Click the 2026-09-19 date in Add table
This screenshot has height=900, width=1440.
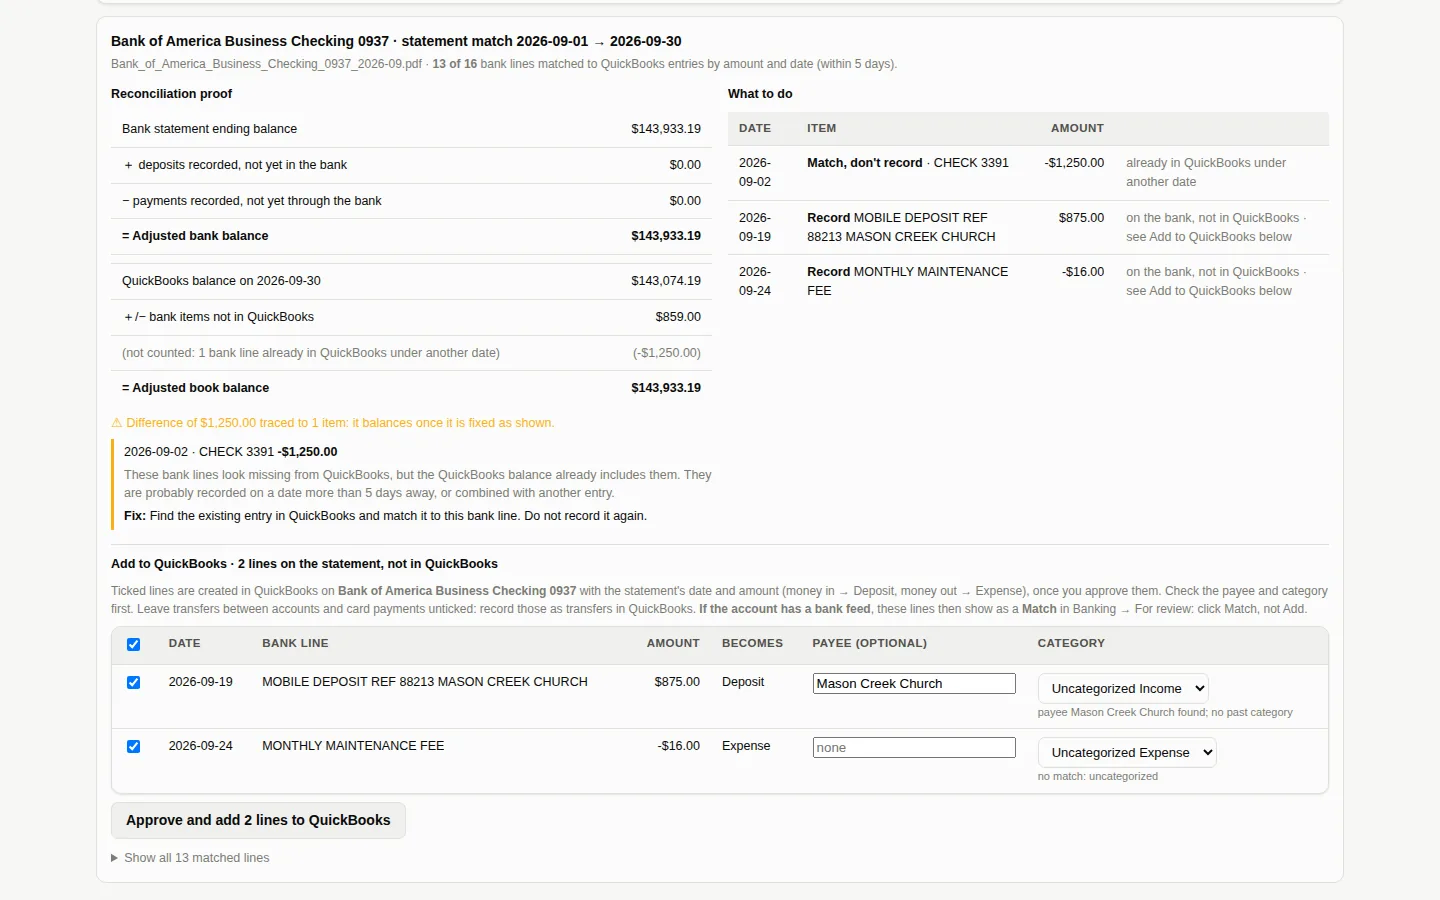point(200,682)
